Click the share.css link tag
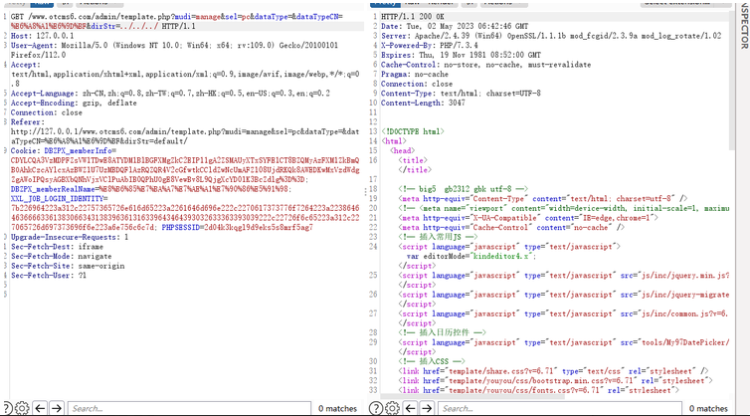Screen dimensions: 750x416 (x=553, y=371)
